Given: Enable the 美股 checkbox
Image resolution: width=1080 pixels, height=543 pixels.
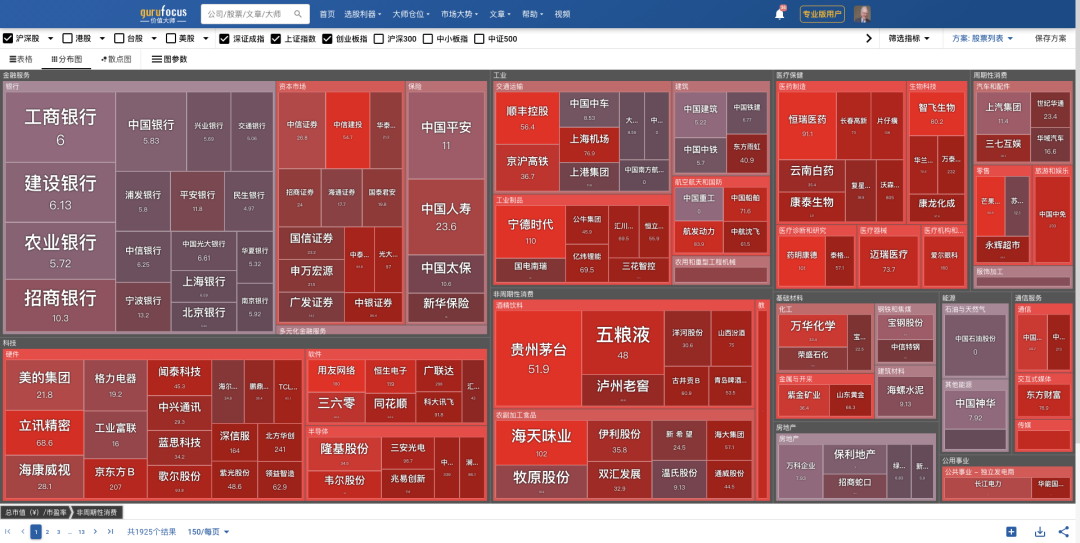Looking at the screenshot, I should [171, 39].
